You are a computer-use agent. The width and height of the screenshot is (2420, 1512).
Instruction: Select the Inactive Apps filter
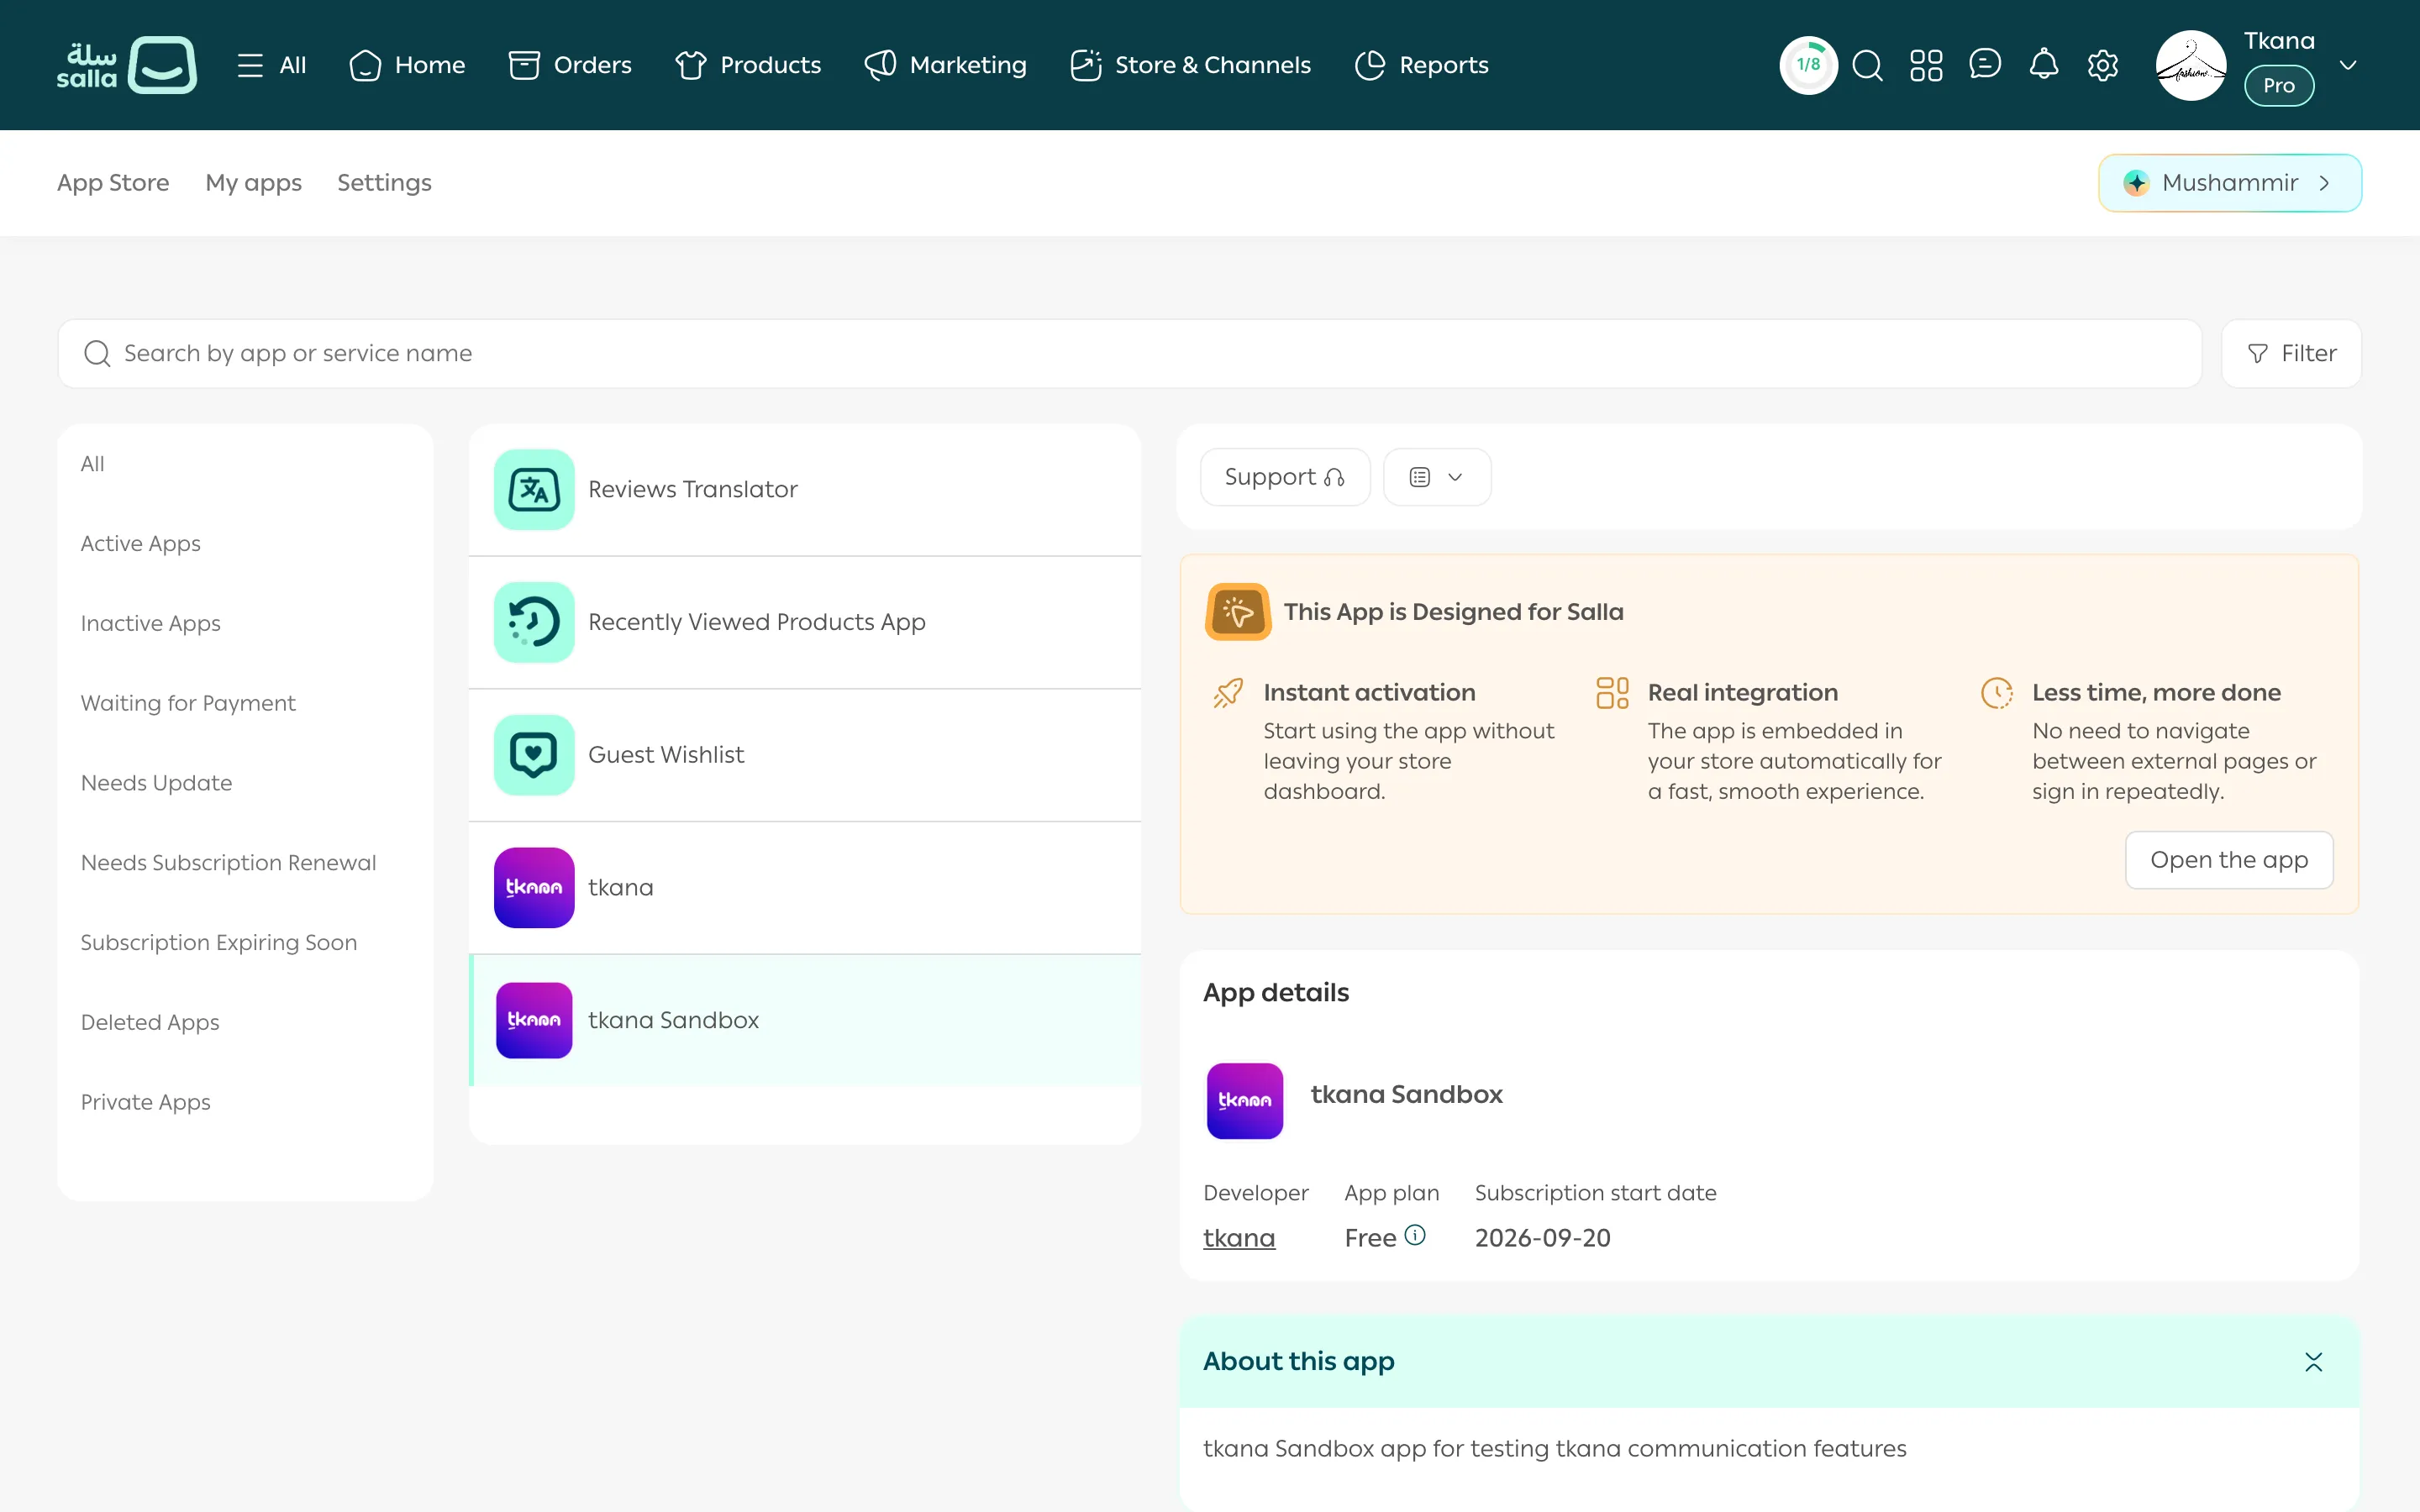click(151, 623)
